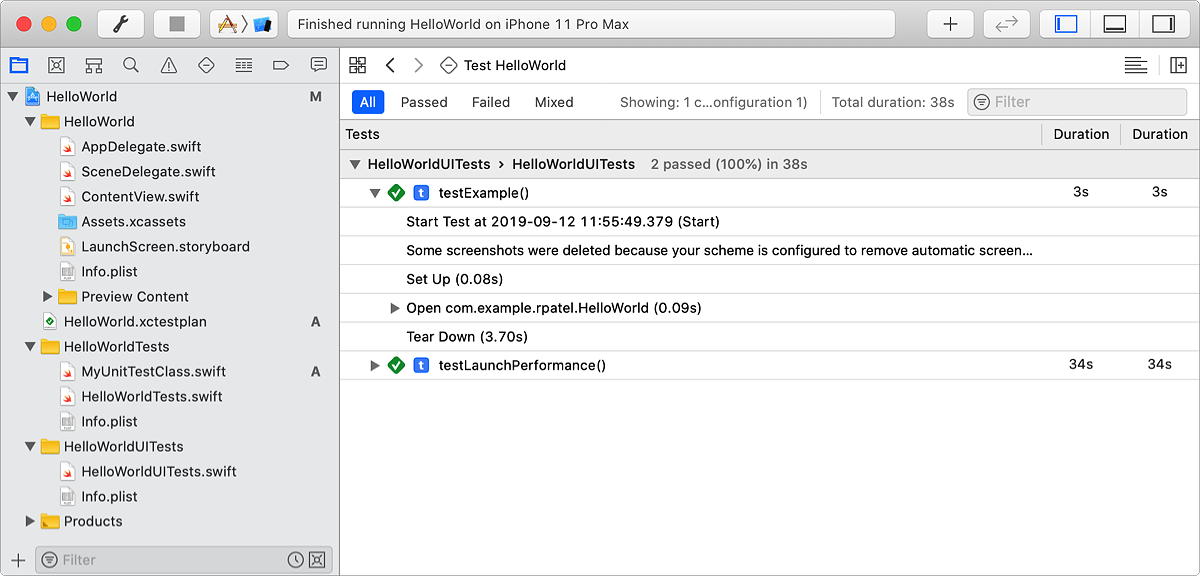Screen dimensions: 1200x576
Task: Open code review arrows button
Action: (1006, 24)
